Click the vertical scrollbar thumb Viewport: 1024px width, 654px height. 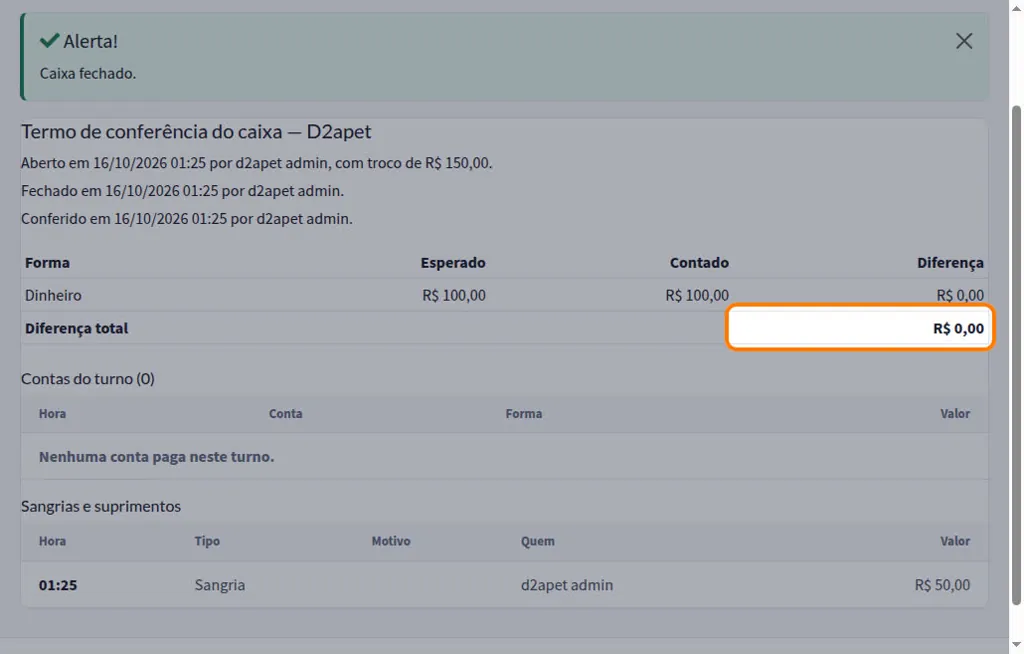click(x=1016, y=355)
